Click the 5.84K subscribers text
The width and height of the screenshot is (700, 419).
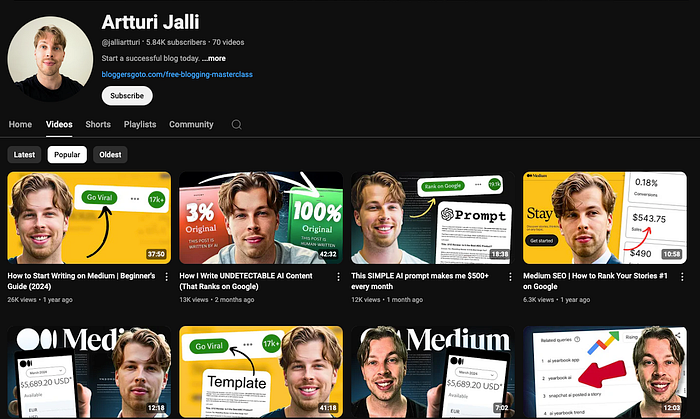(176, 42)
